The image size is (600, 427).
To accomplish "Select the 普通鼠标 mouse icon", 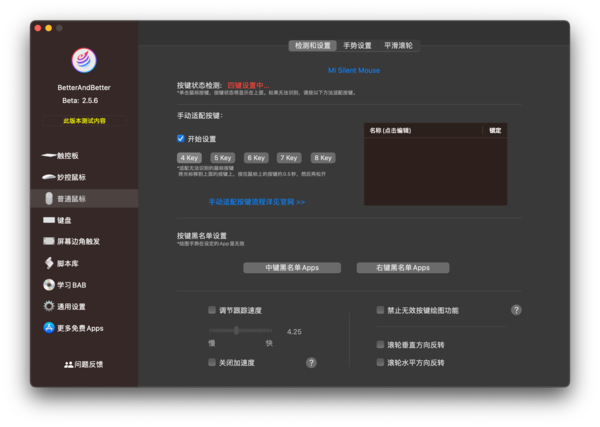I will point(49,199).
